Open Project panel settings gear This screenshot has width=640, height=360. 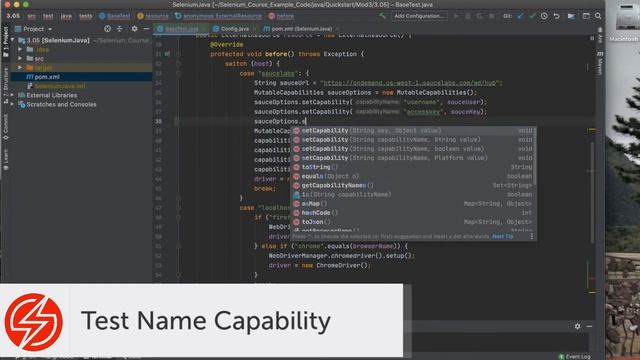tap(134, 29)
